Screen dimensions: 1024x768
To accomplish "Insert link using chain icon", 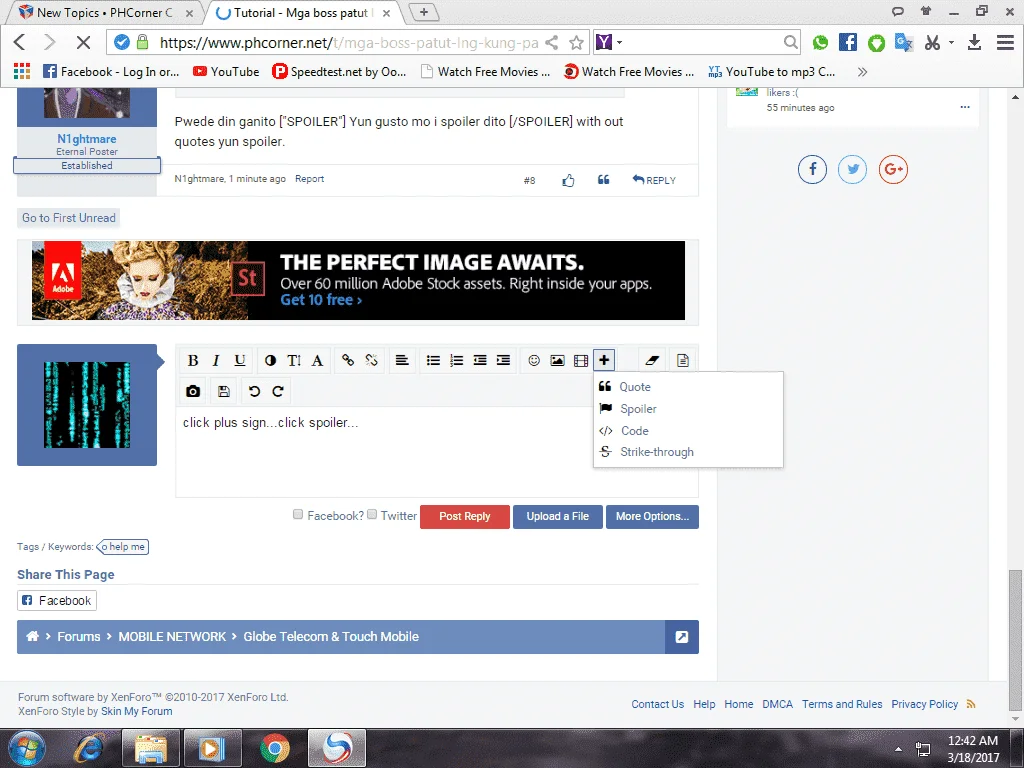I will pos(348,360).
